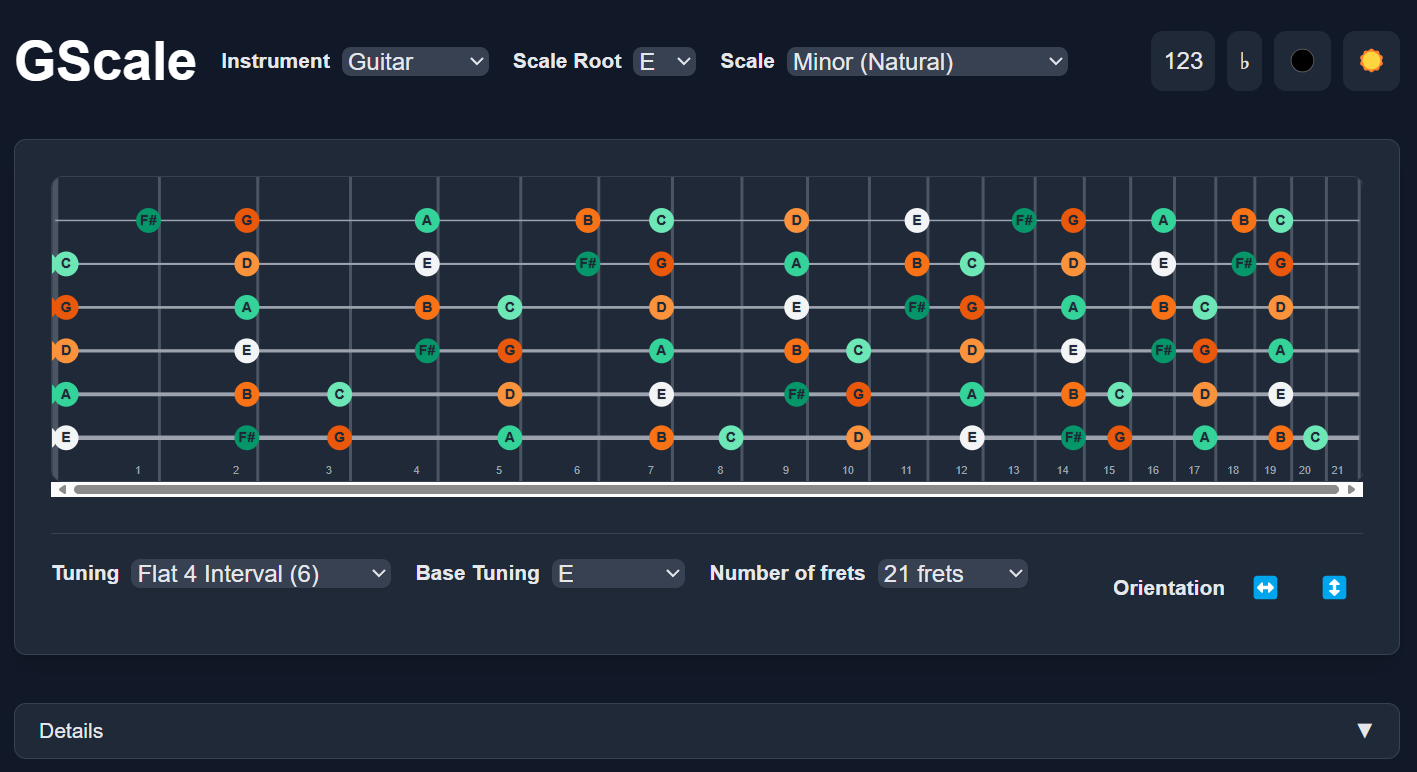
Task: Switch to light mode with the sun icon
Action: click(1370, 60)
